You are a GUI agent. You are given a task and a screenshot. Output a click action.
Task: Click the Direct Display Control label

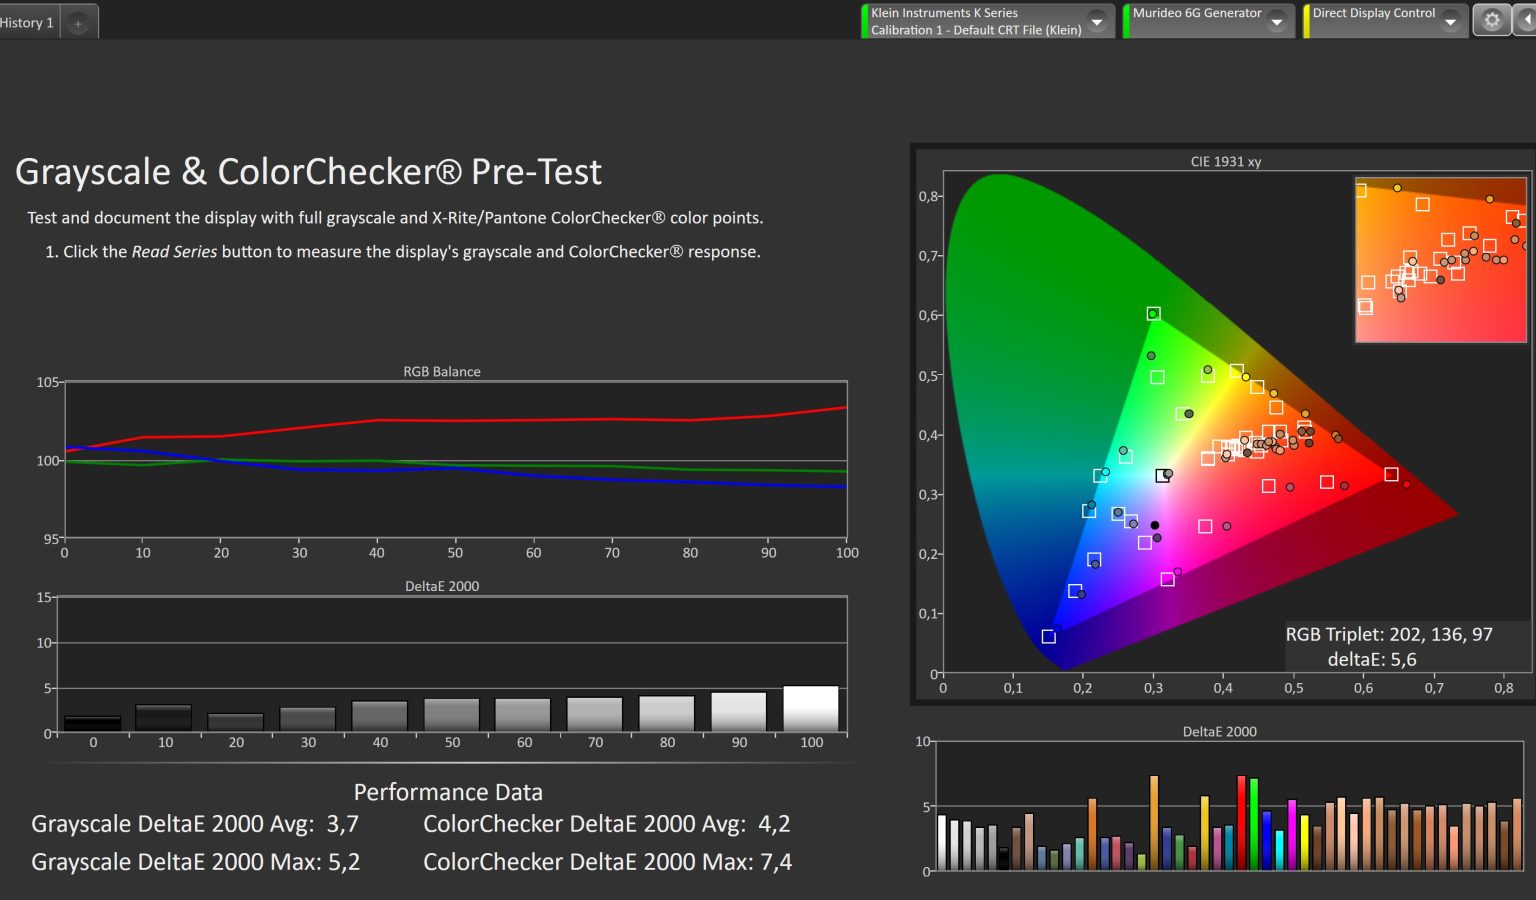point(1373,14)
